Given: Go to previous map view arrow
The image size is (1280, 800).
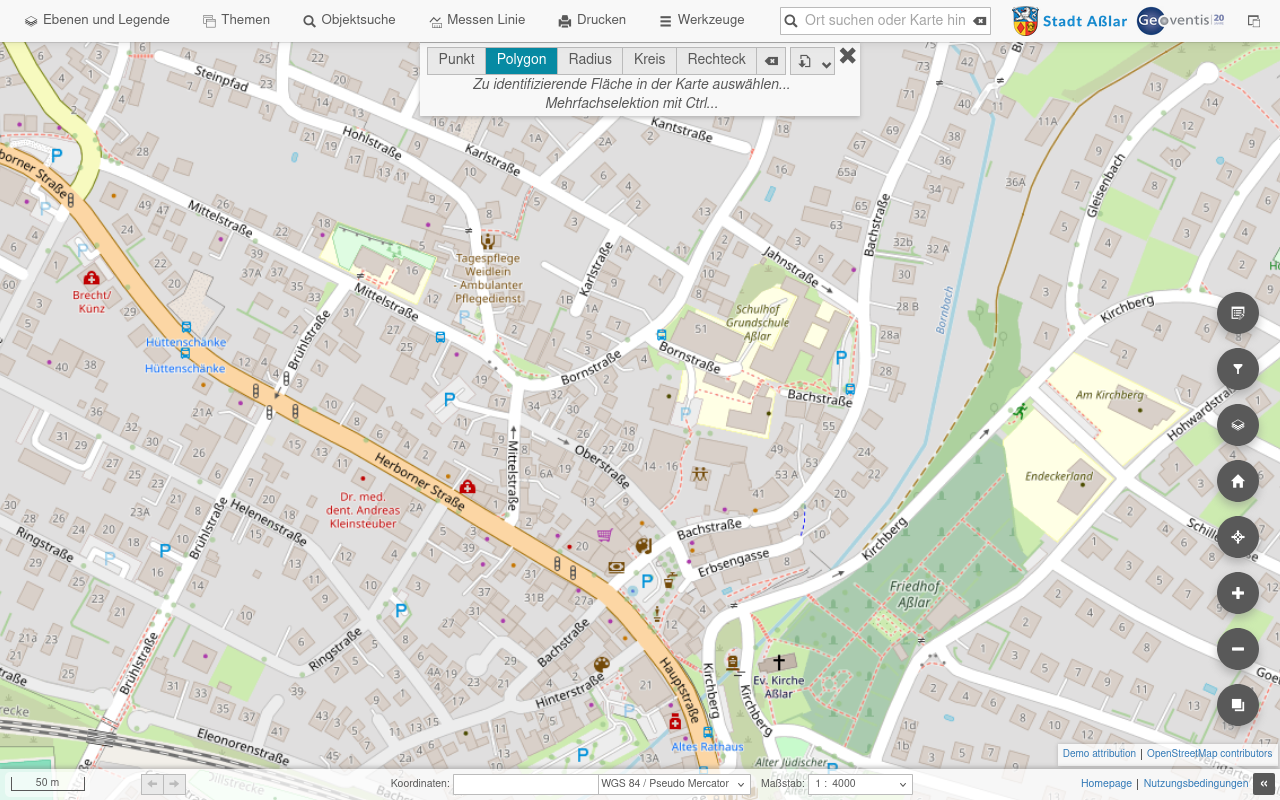Looking at the screenshot, I should tap(153, 784).
